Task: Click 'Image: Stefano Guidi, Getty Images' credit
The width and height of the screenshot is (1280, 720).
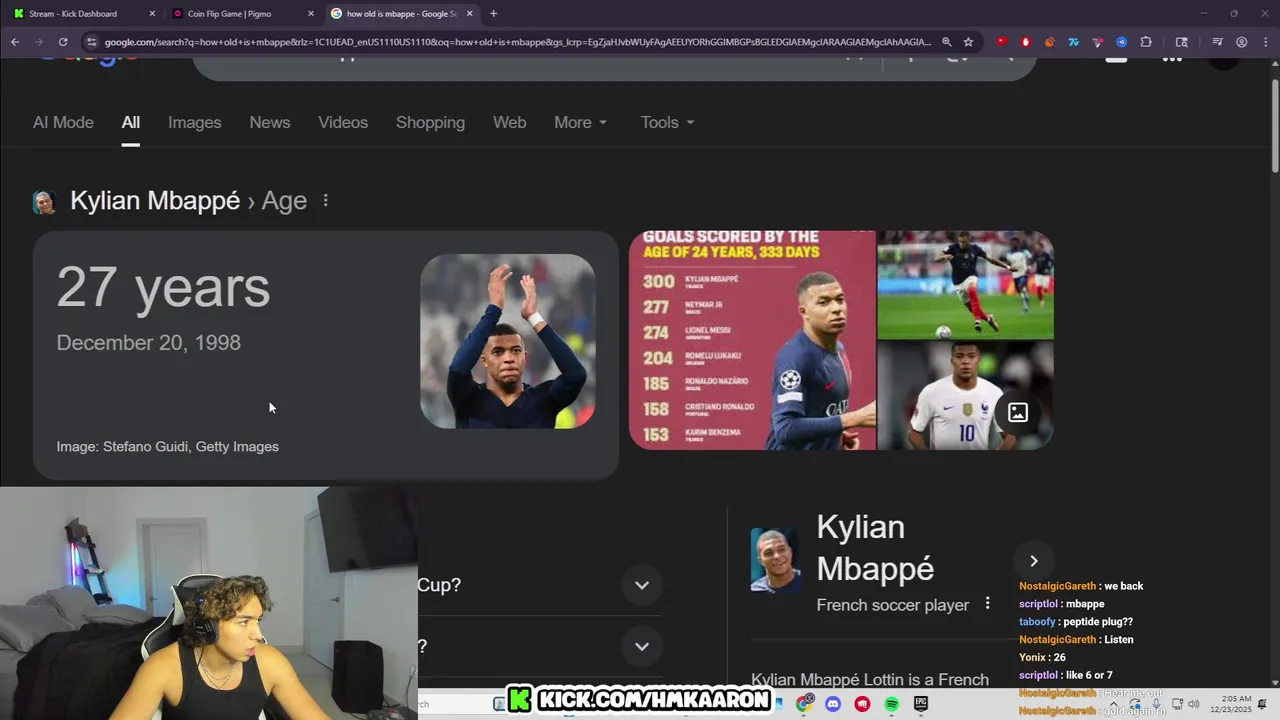Action: (167, 447)
